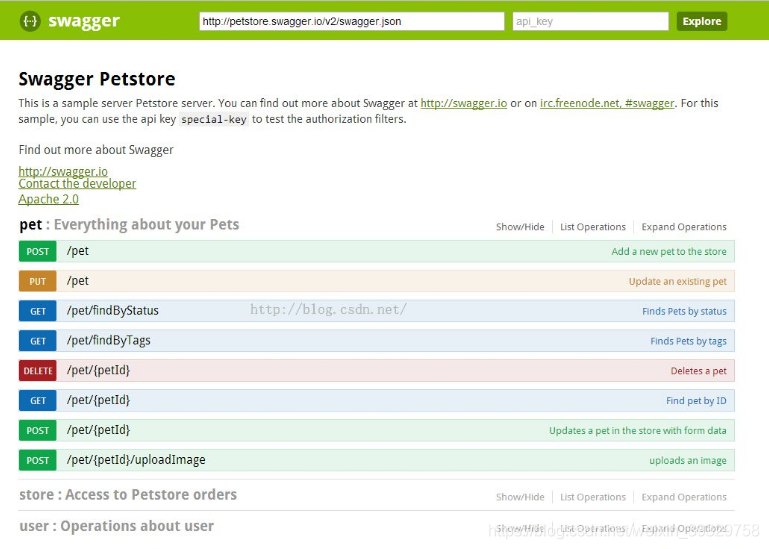769x549 pixels.
Task: Focus the api_key input field
Action: tap(590, 21)
